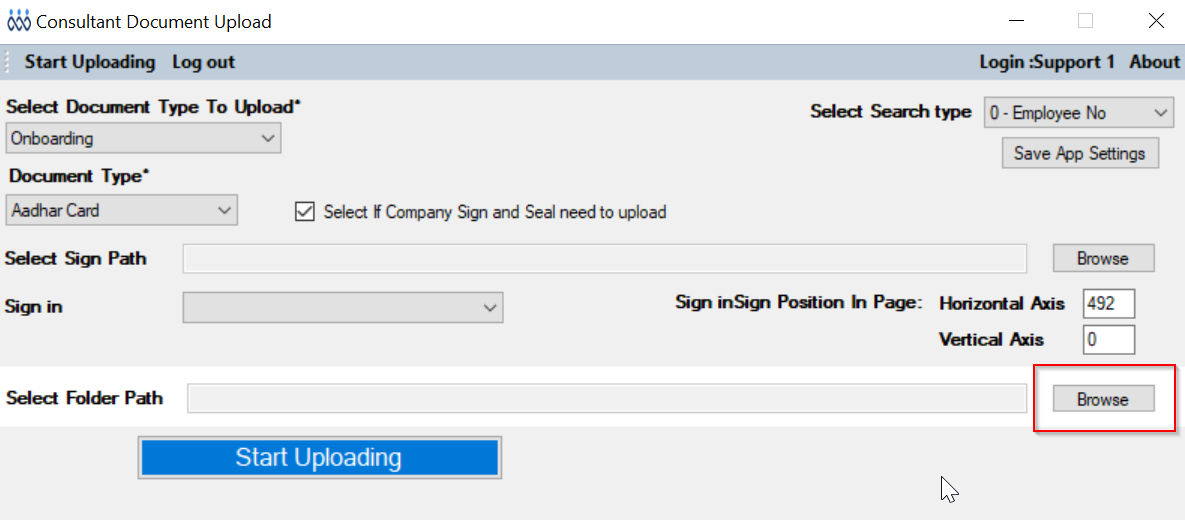Close the Consultant Document Upload window
This screenshot has height=520, width=1185.
pos(1156,21)
